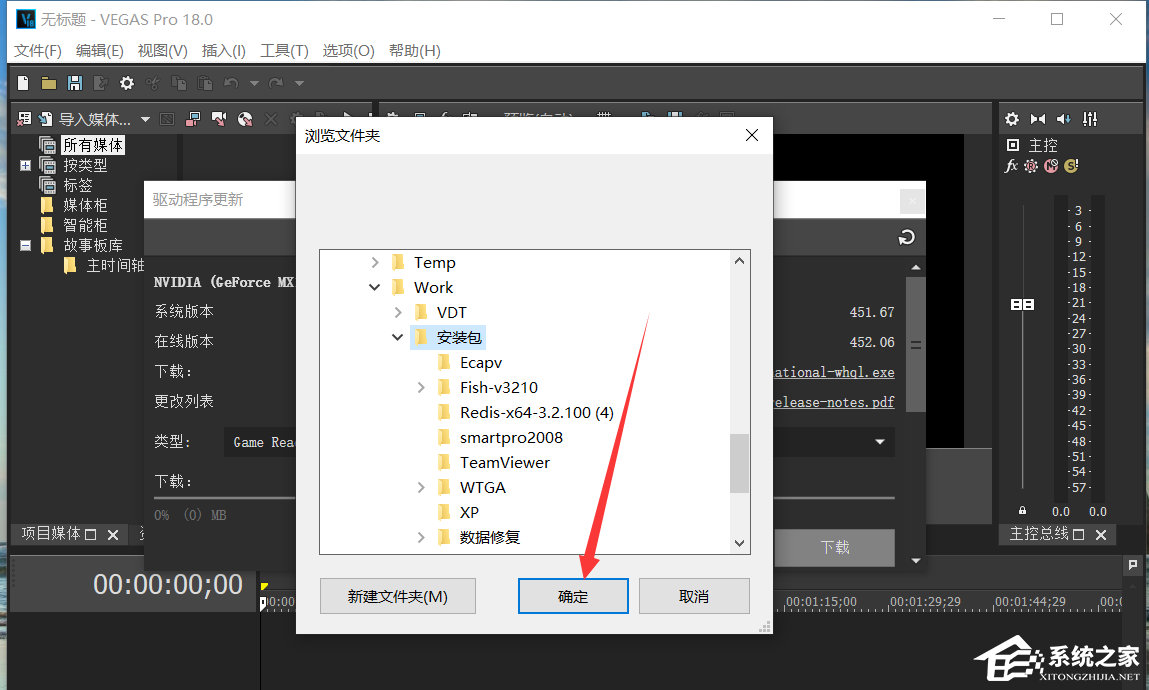Click the dim output speaker icon
1149x690 pixels.
(1062, 118)
